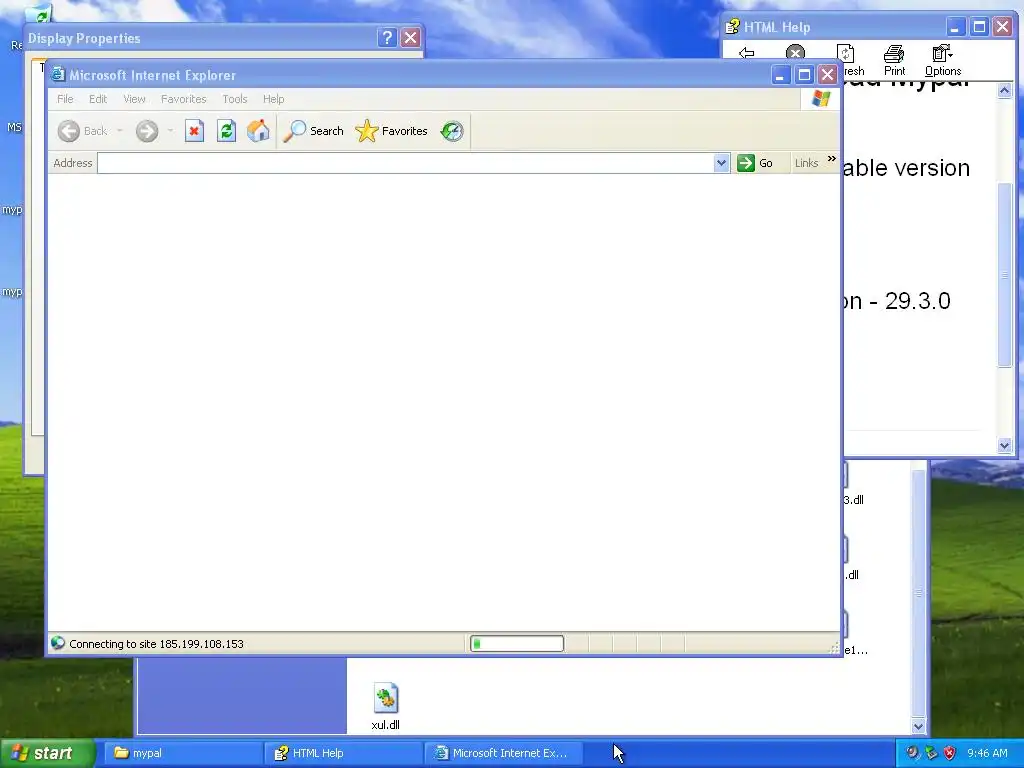The height and width of the screenshot is (768, 1024).
Task: Open the File menu in Internet Explorer
Action: [65, 99]
